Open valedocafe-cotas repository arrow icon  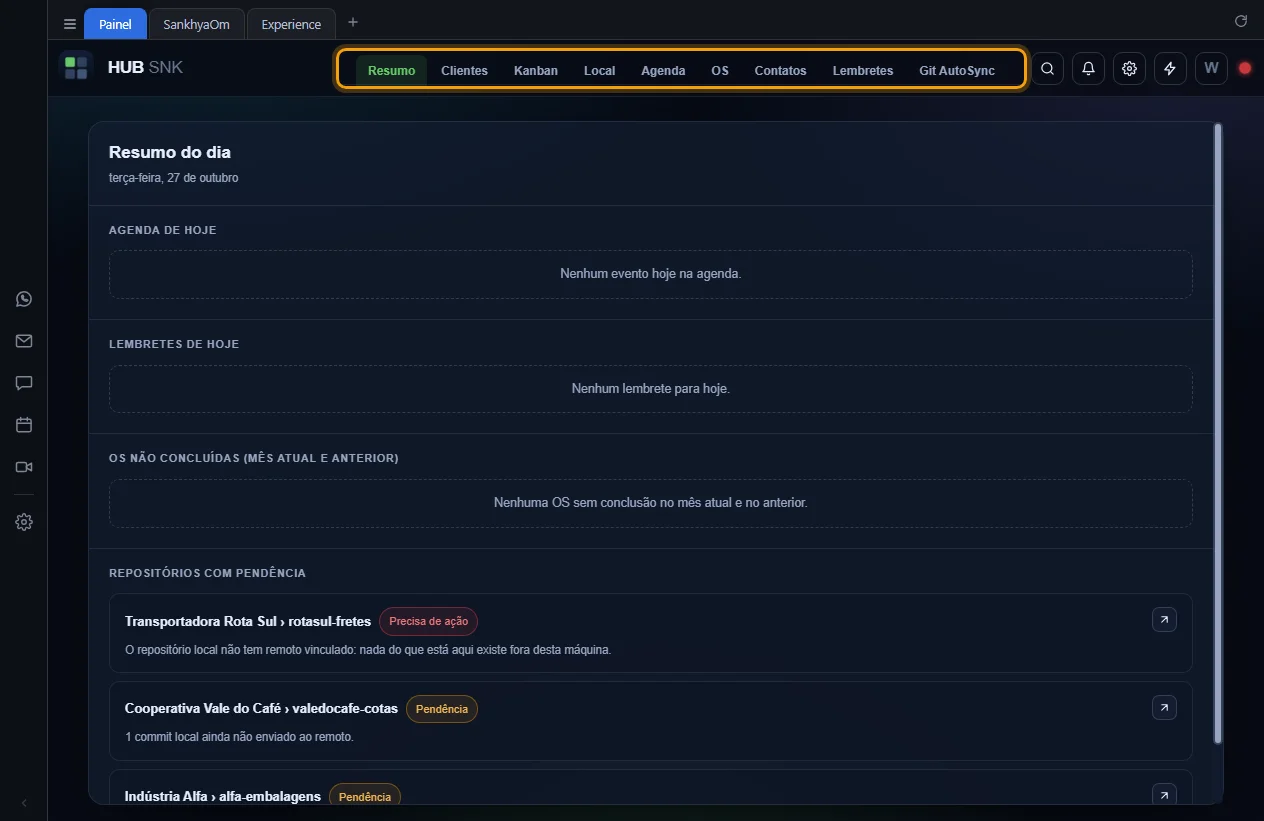1164,708
